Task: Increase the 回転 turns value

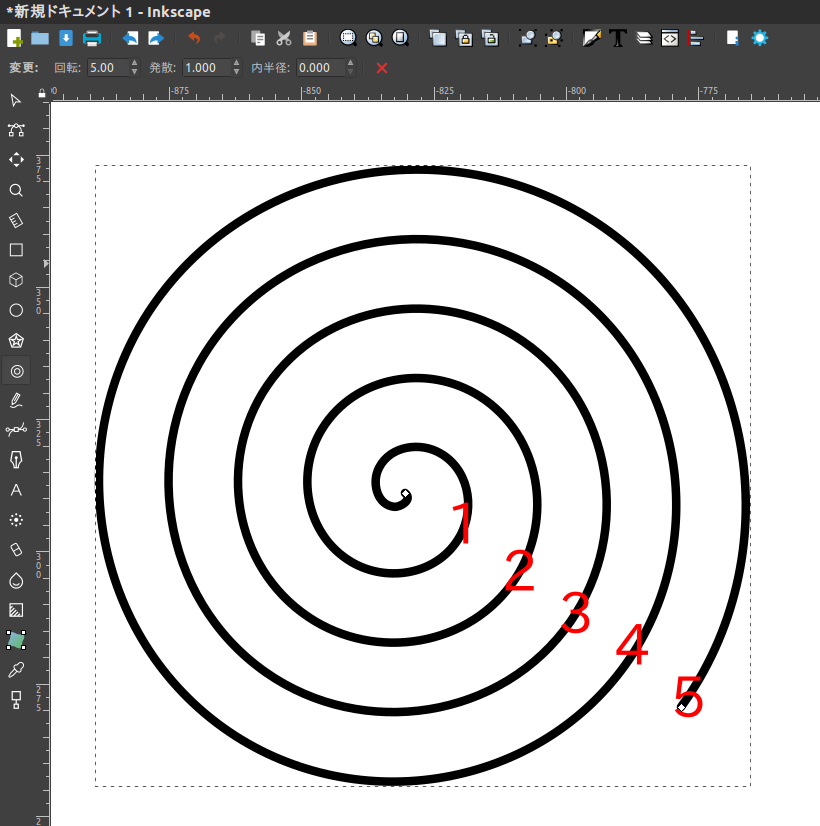Action: (134, 63)
